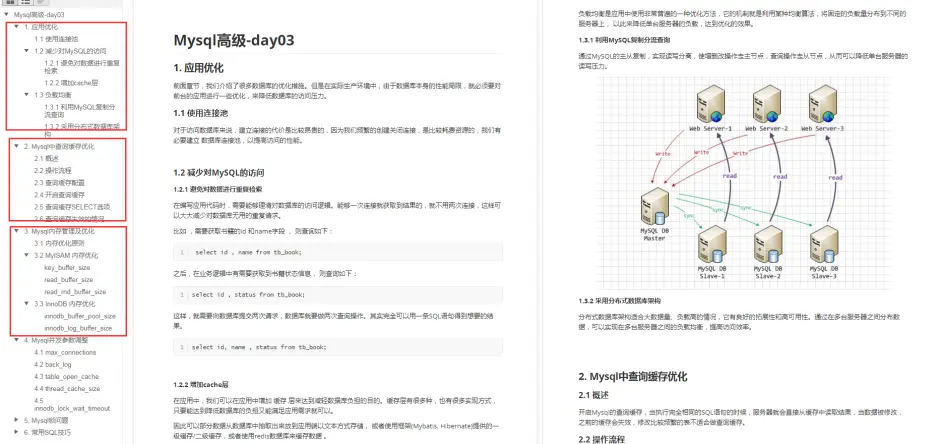The width and height of the screenshot is (942, 444).
Task: Open 4.1 max_connections outline entry
Action: point(65,352)
